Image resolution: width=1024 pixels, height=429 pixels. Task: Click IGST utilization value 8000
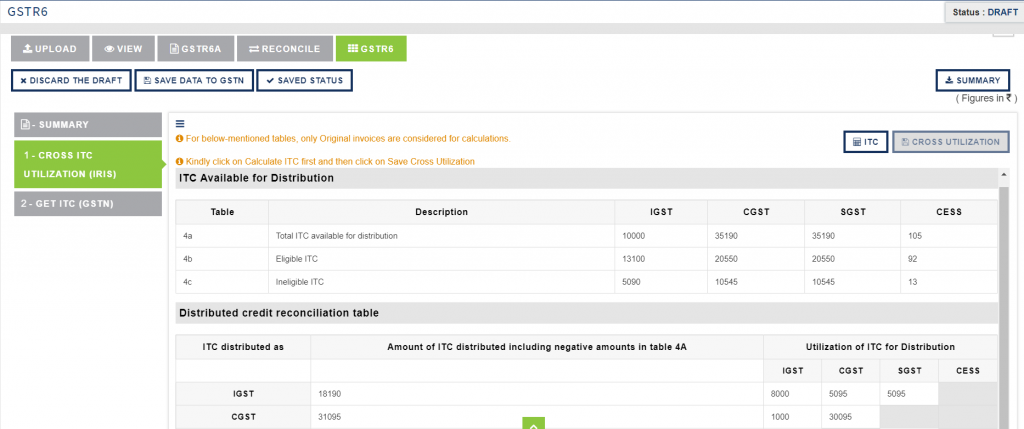click(781, 394)
